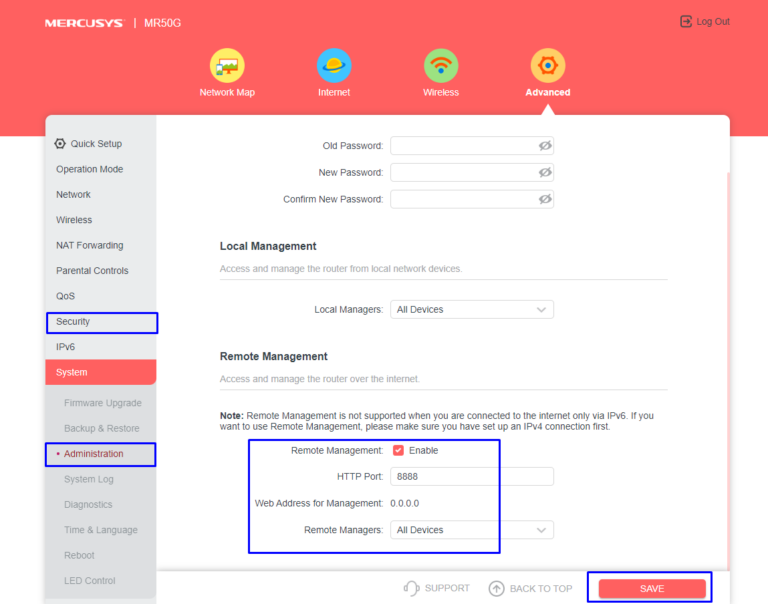Open the Firmware Upgrade submenu item
This screenshot has width=768, height=604.
pyautogui.click(x=103, y=403)
